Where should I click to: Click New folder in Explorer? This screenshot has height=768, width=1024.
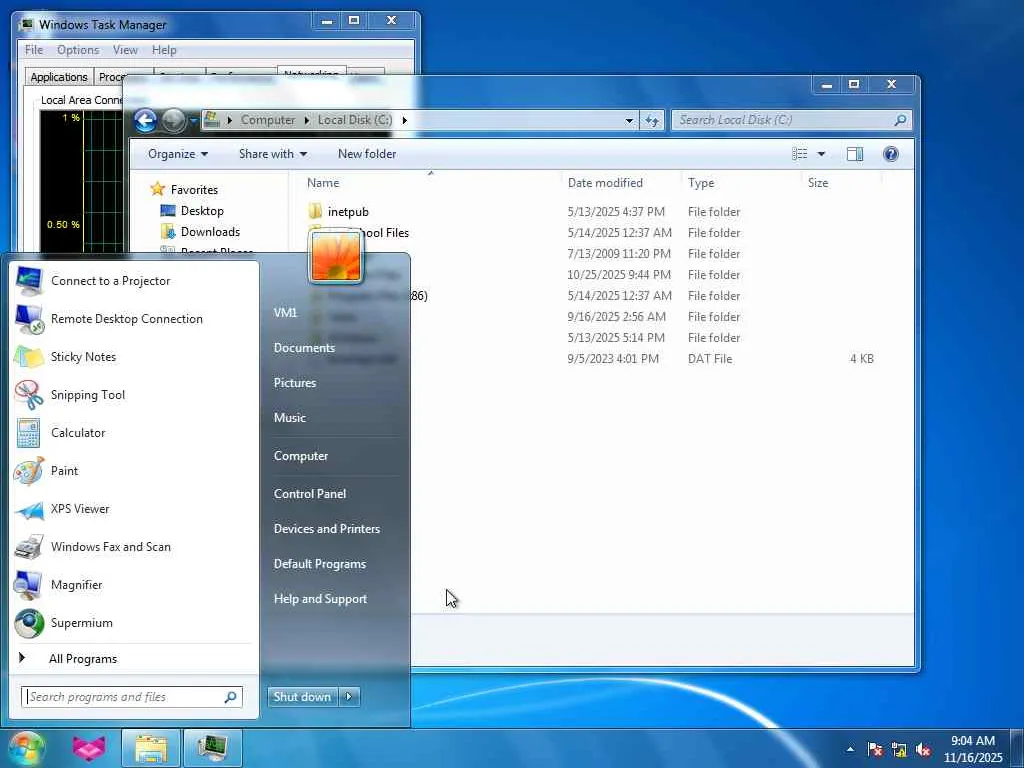pos(366,154)
